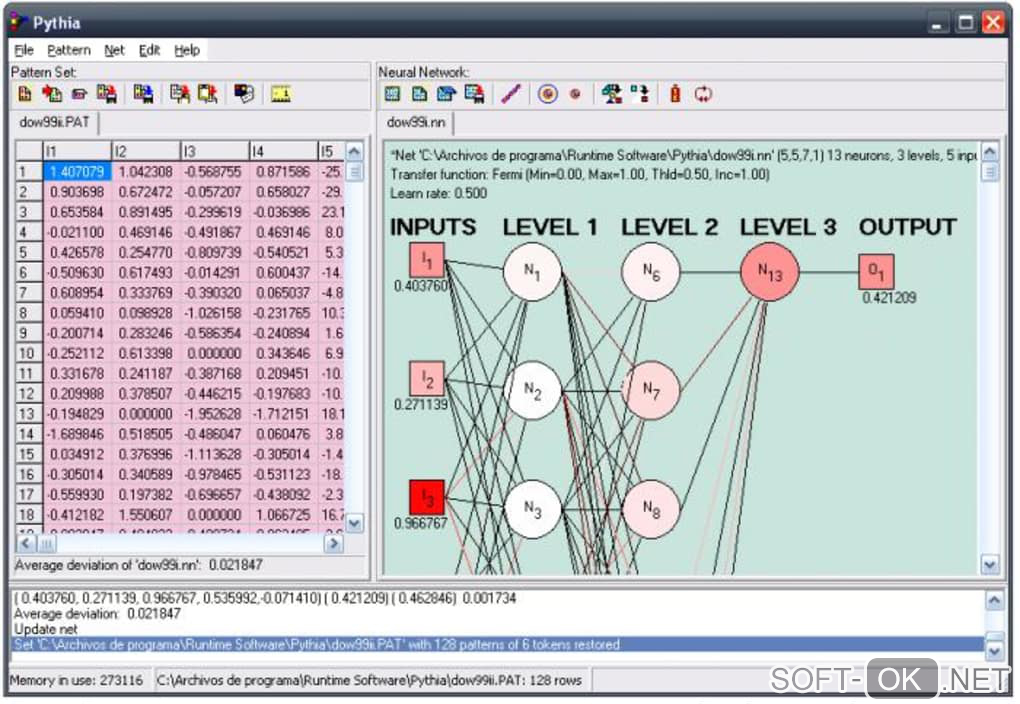Click cell value 1.042308
Viewport: 1020px width, 704px height.
(x=146, y=172)
